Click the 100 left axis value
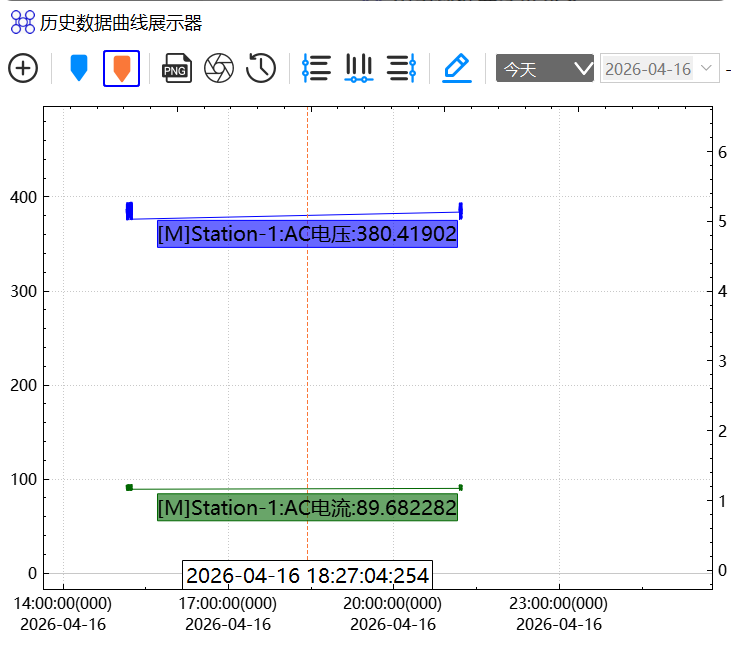The width and height of the screenshot is (731, 645). 23,479
